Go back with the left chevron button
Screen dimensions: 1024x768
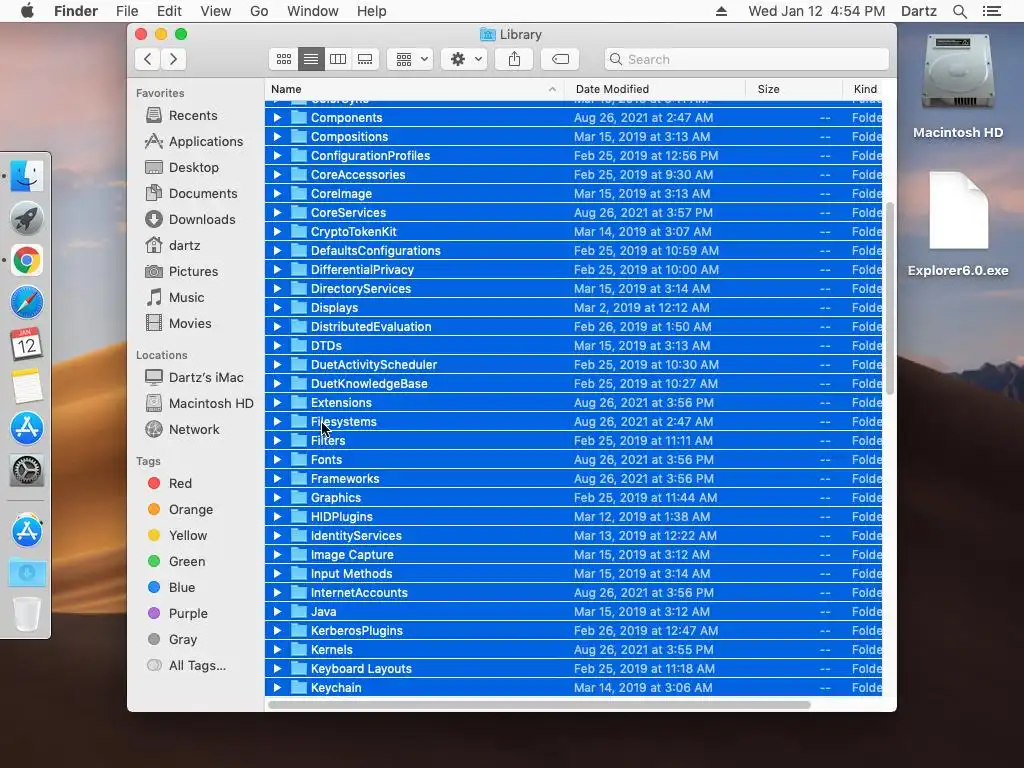click(148, 59)
